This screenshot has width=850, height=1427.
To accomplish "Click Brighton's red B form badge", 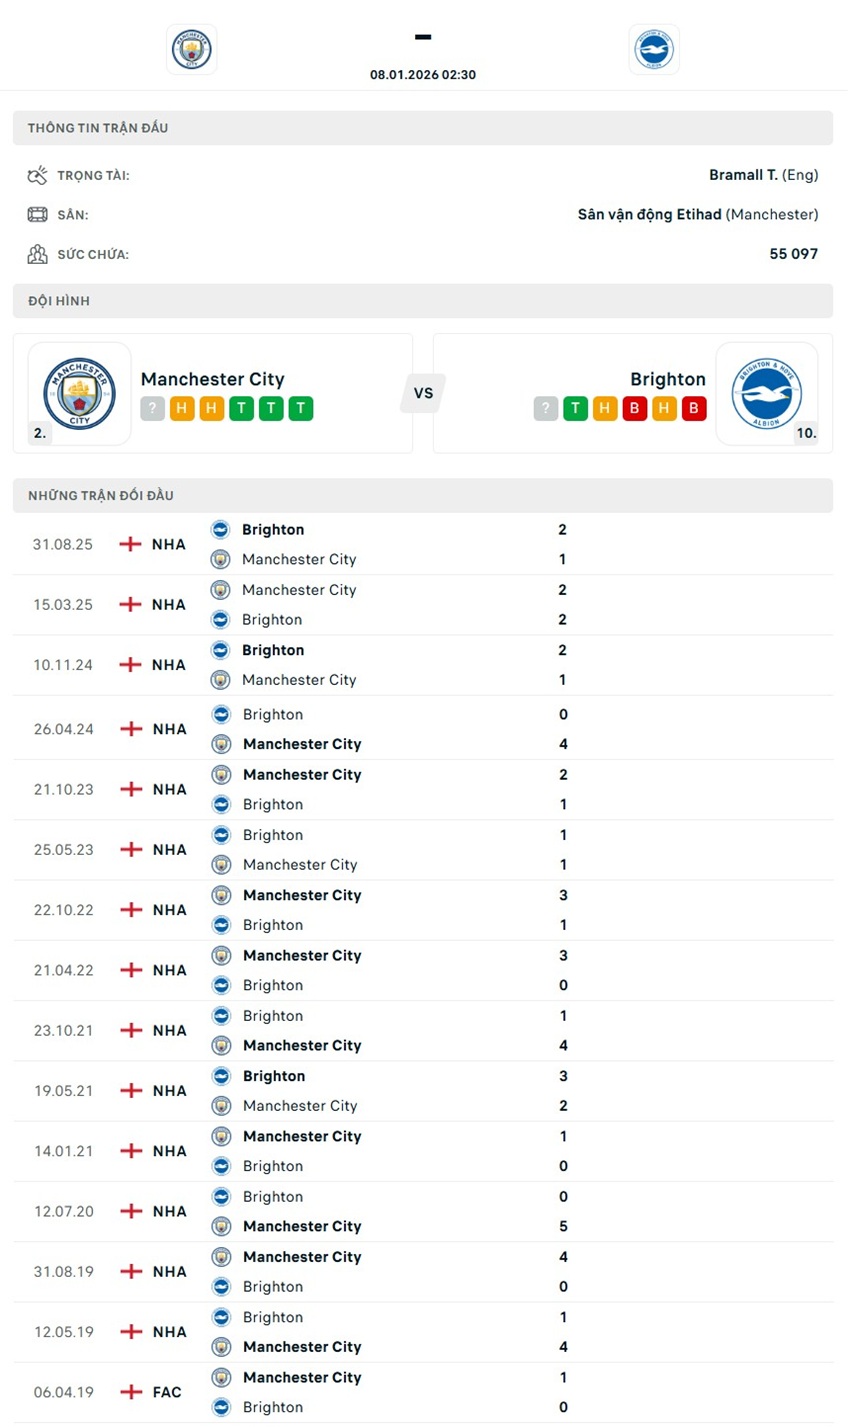I will click(635, 408).
